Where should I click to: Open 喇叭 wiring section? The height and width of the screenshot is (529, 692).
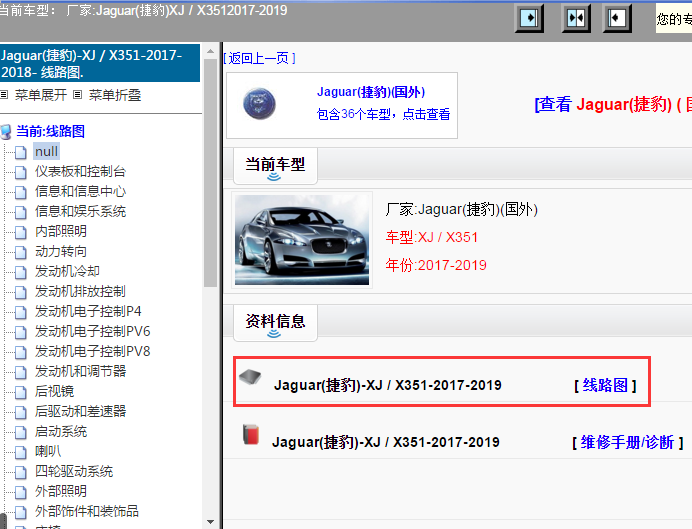pos(48,451)
